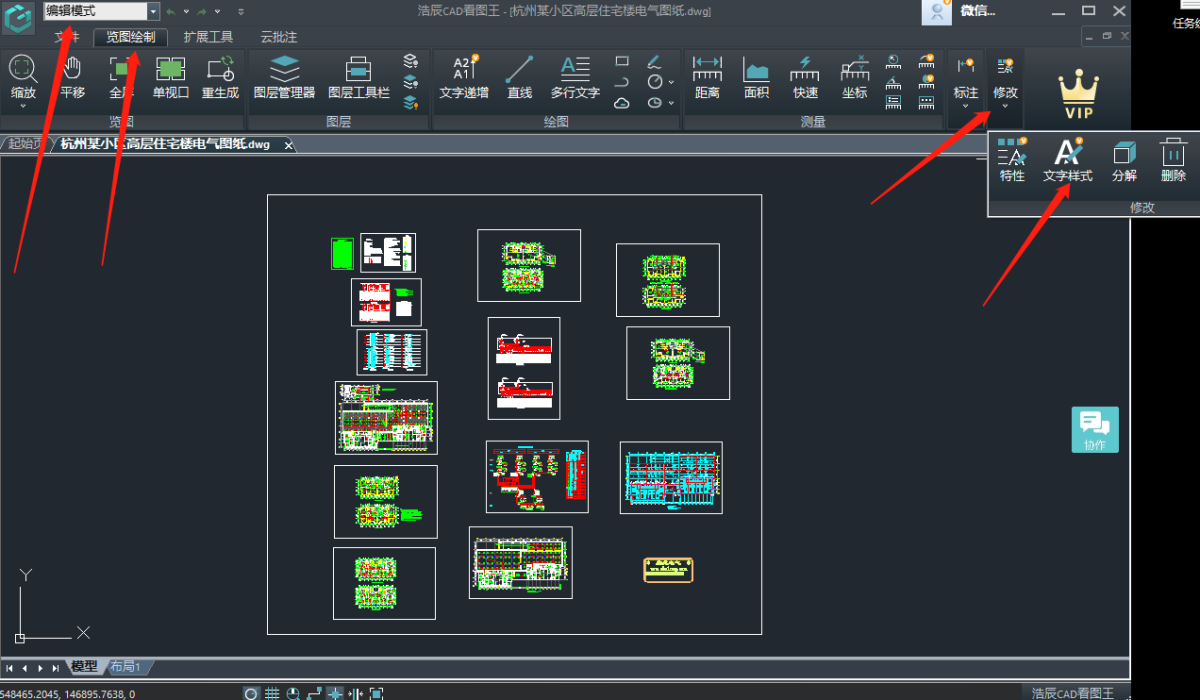Toggle the highlighted object snap status bar button
The image size is (1200, 700).
tap(335, 693)
